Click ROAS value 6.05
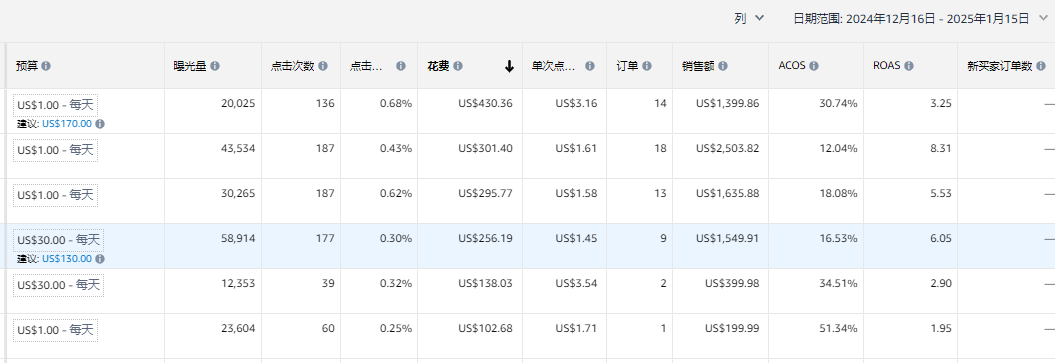 [x=941, y=239]
